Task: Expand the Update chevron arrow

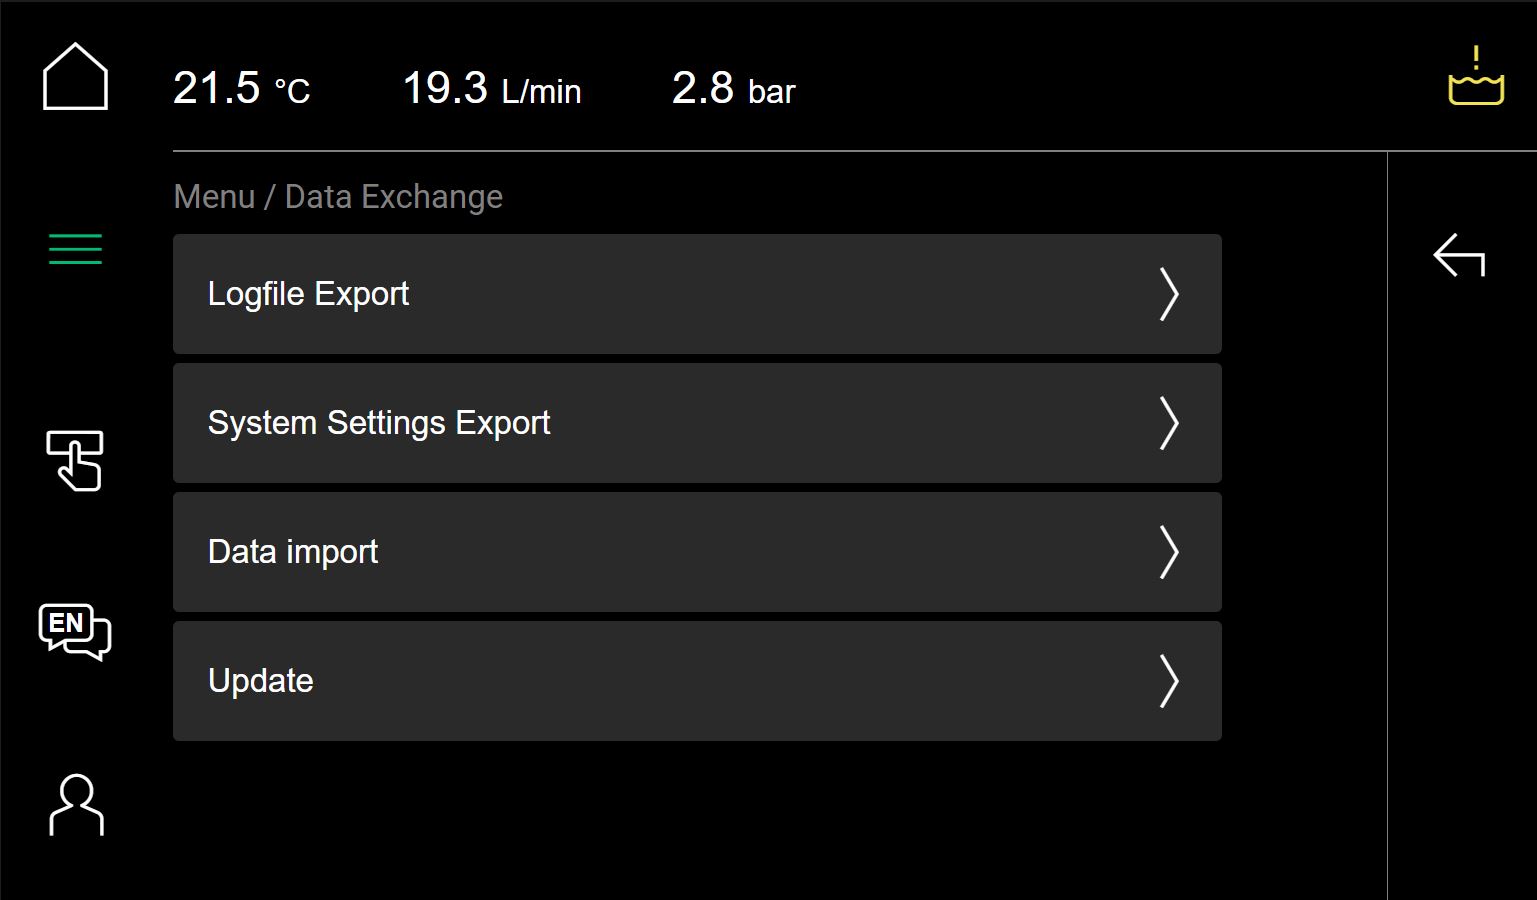Action: 1169,681
